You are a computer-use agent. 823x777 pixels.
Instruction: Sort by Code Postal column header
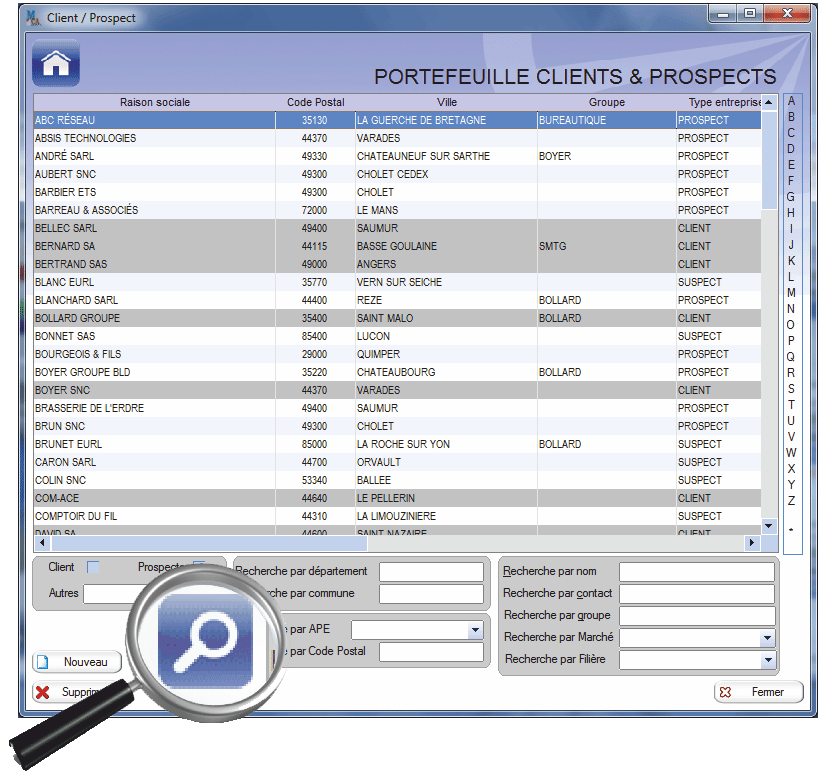pos(315,102)
